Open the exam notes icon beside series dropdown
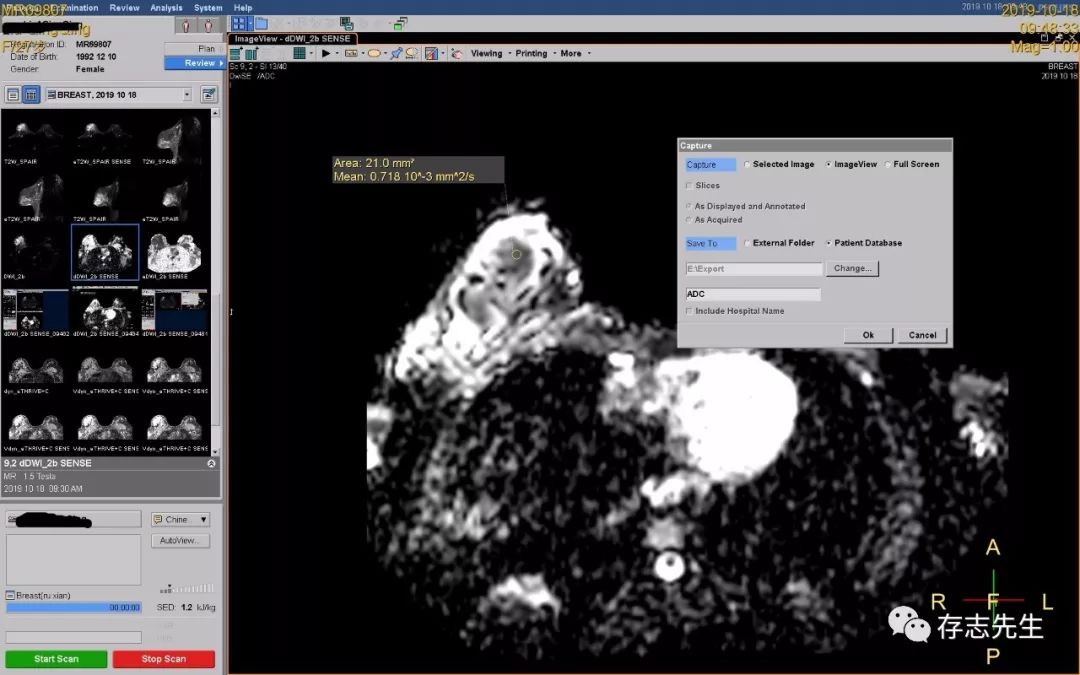Image resolution: width=1080 pixels, height=675 pixels. tap(209, 95)
